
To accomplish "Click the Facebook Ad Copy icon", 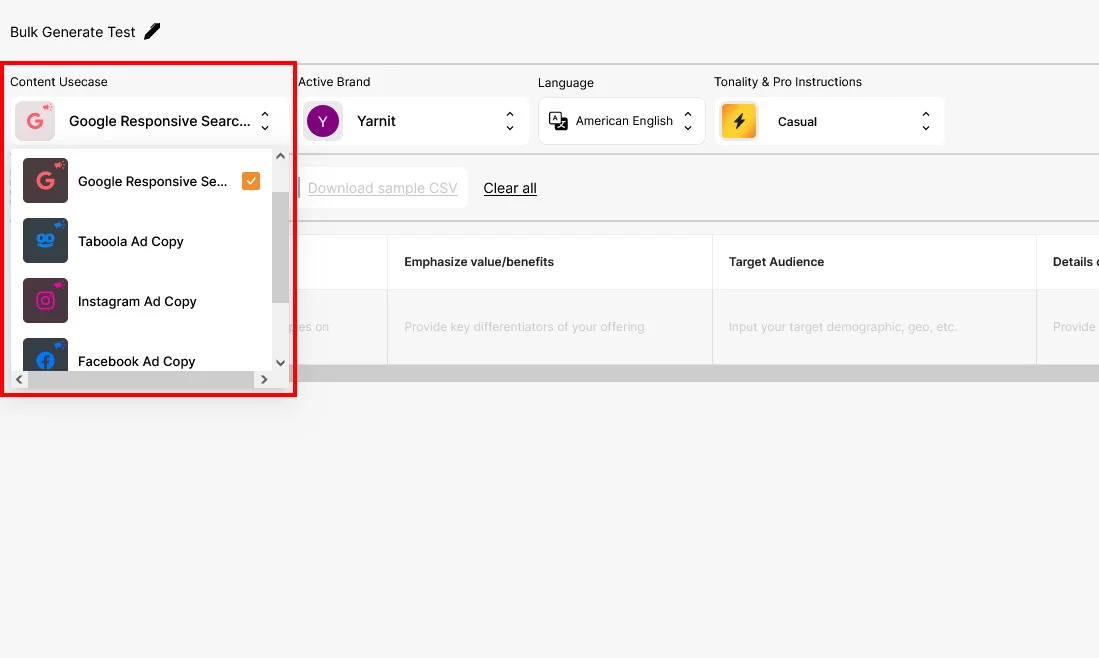I will [x=46, y=355].
